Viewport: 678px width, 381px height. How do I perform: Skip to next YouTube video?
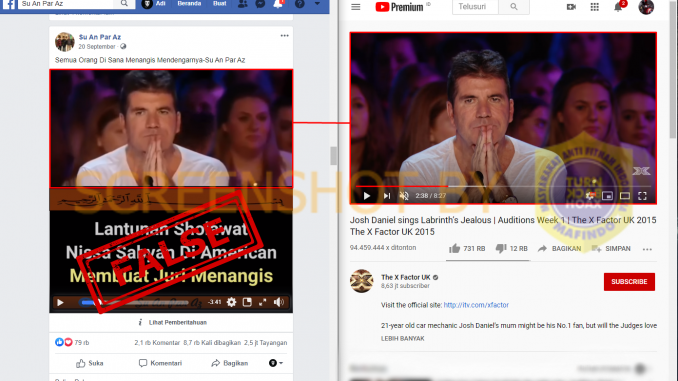pos(387,196)
